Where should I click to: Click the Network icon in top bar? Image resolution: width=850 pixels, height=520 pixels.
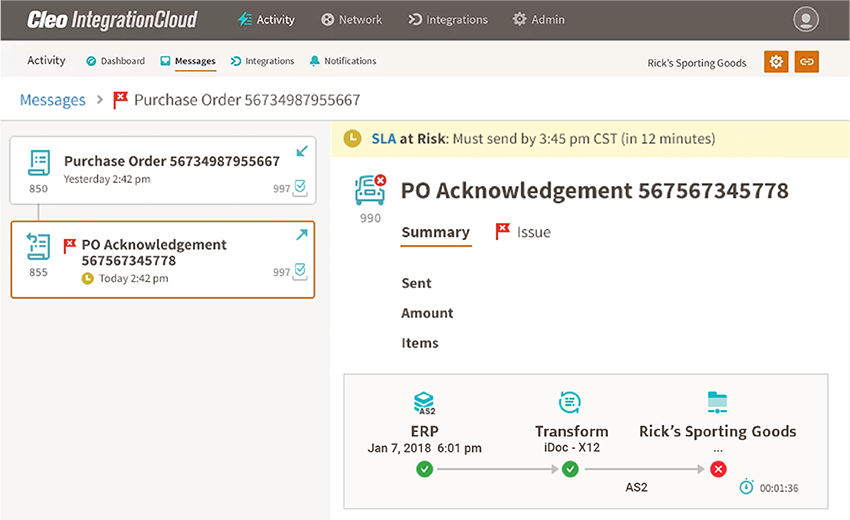coord(327,20)
